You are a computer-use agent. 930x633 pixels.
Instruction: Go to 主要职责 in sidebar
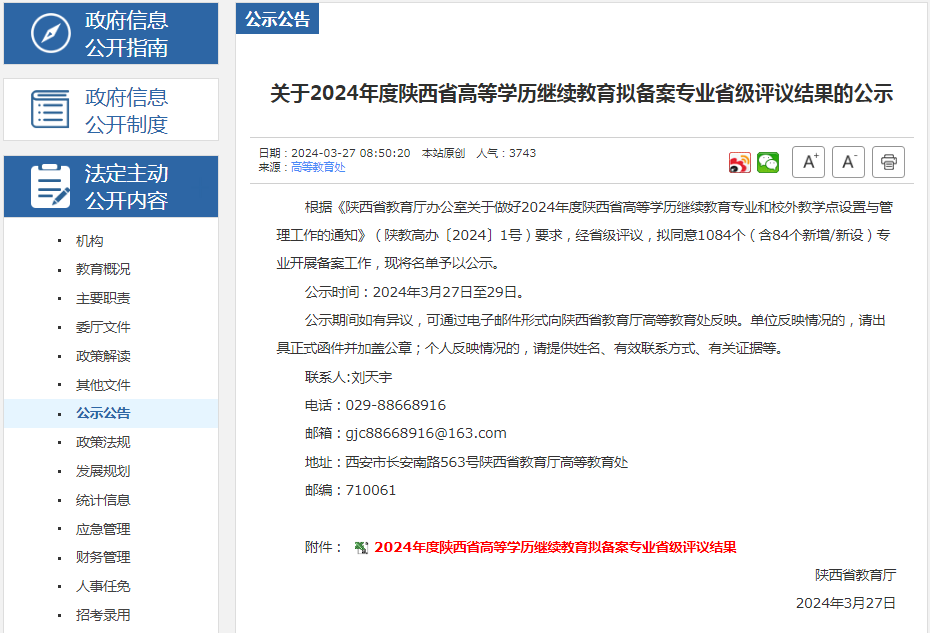tap(103, 298)
